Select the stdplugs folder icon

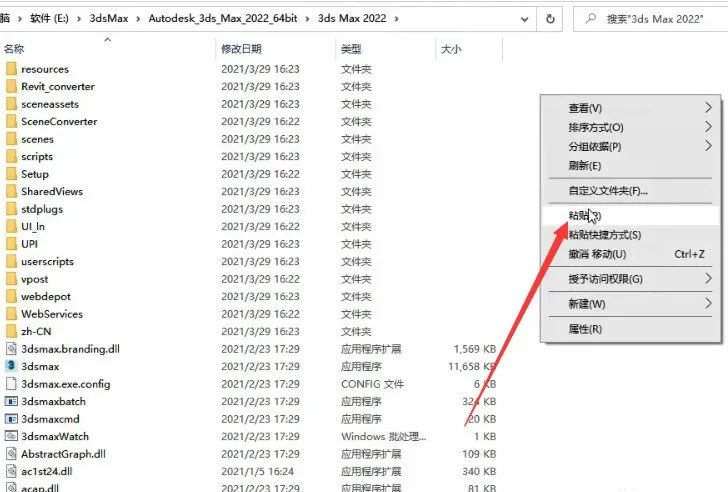11,209
